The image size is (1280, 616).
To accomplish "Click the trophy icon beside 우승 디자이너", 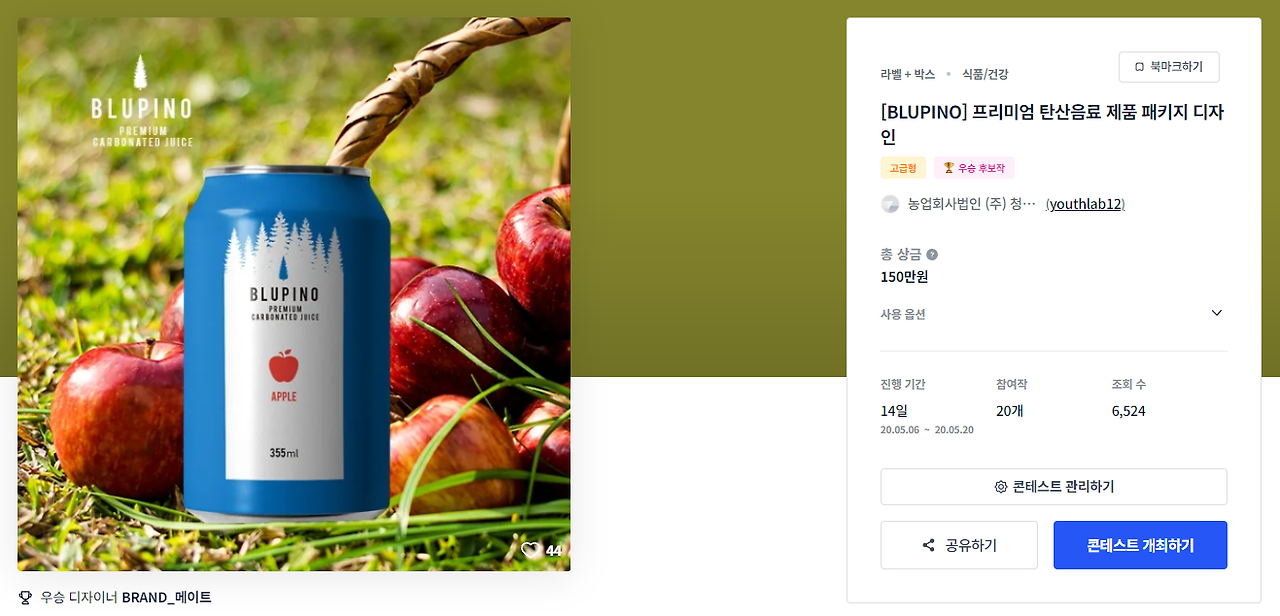I will pyautogui.click(x=26, y=597).
